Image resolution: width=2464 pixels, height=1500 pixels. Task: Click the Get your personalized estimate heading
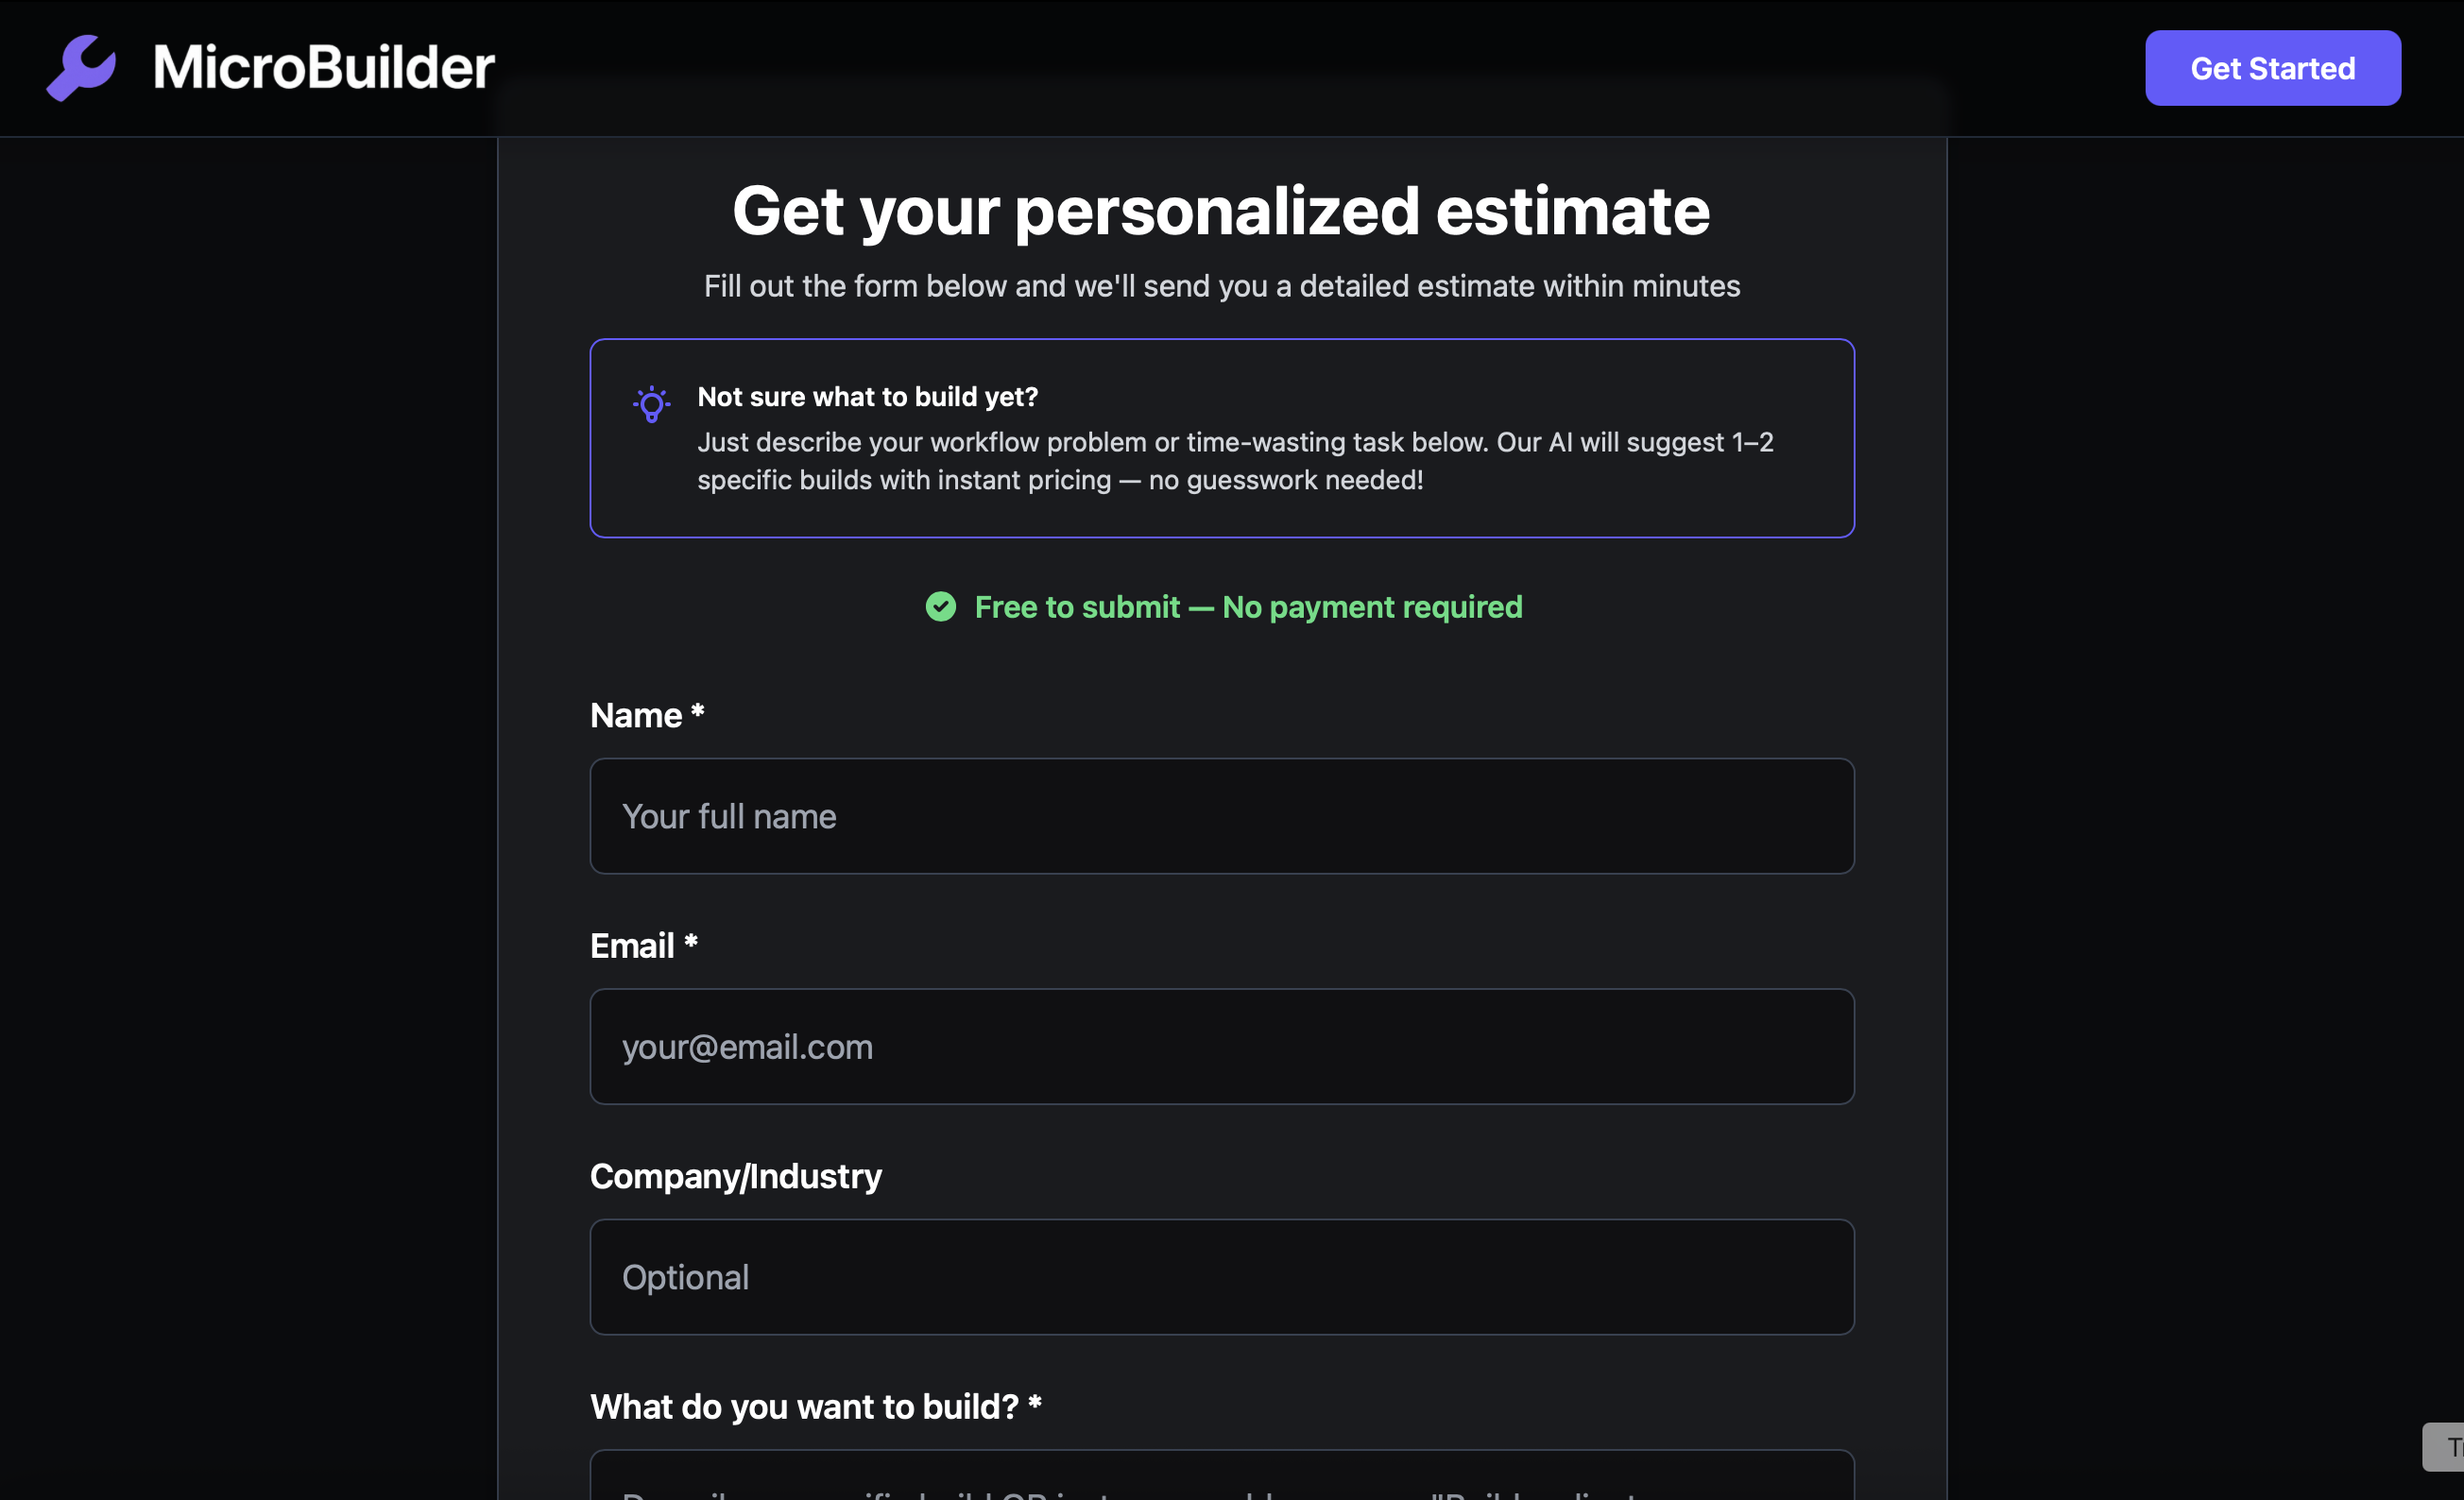tap(1221, 211)
